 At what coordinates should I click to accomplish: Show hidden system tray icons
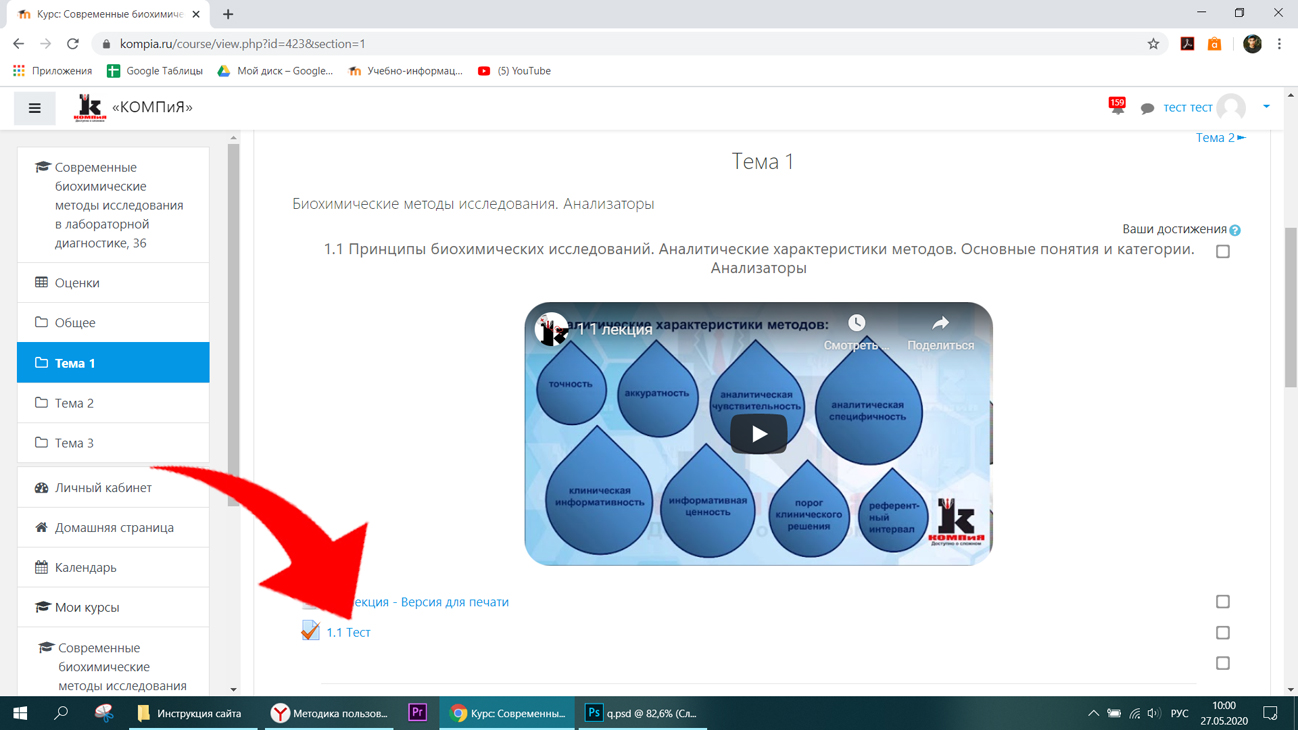[x=1093, y=713]
